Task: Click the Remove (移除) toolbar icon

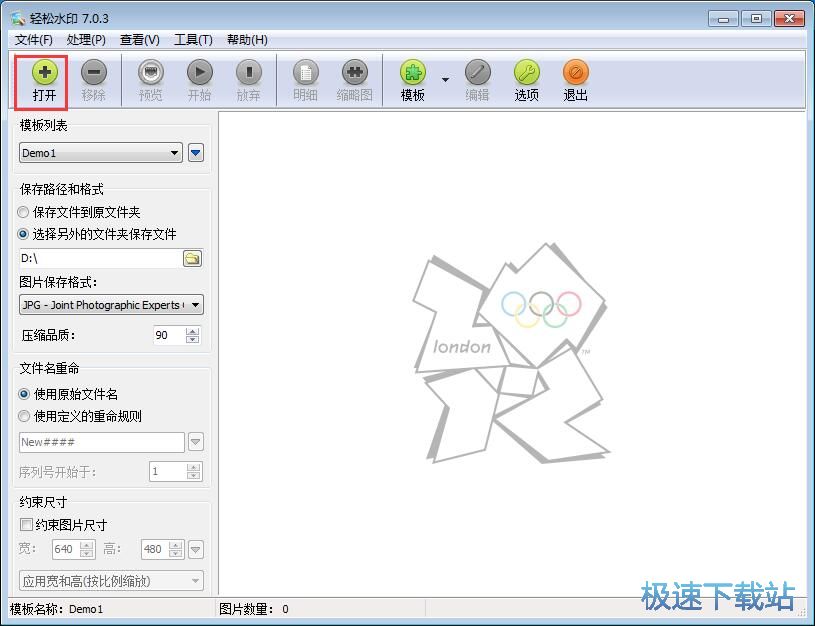Action: pyautogui.click(x=93, y=73)
